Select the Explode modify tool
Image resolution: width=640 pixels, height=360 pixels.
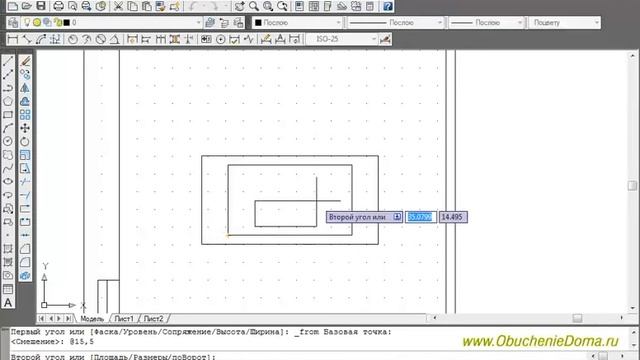(25, 276)
